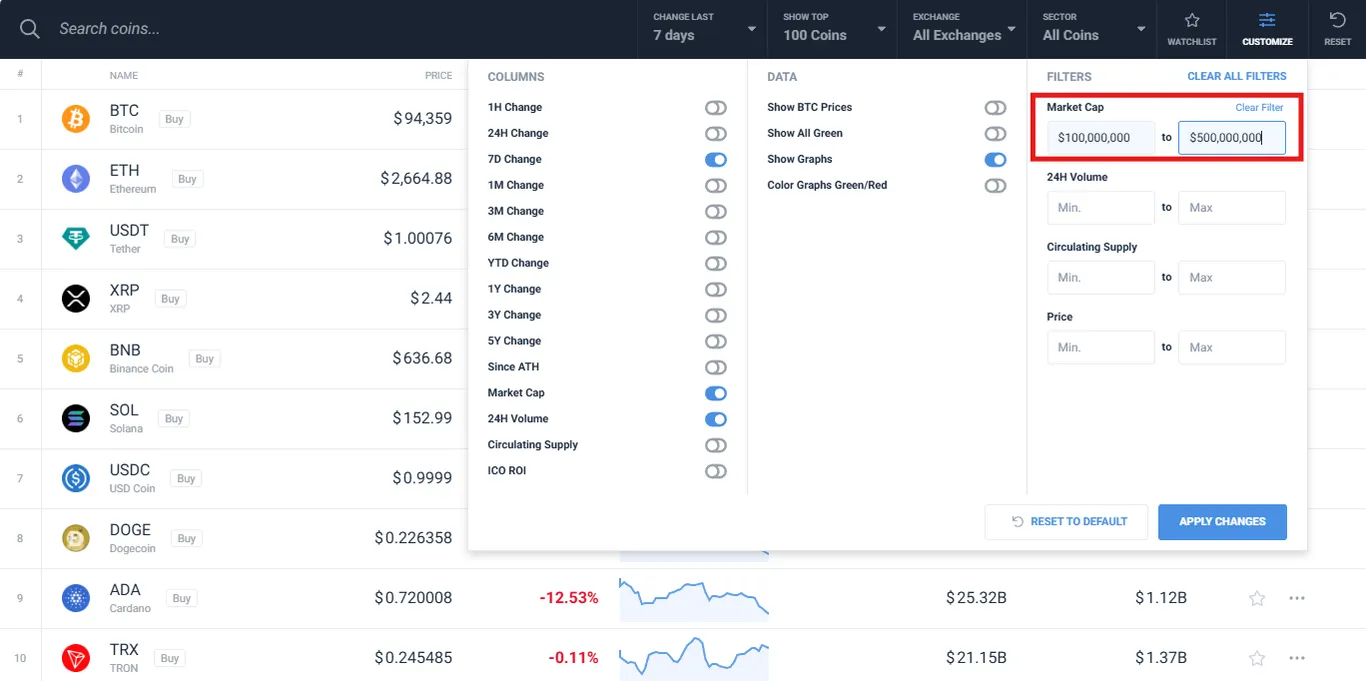The width and height of the screenshot is (1366, 681).
Task: Click the Bitcoin logo icon
Action: pyautogui.click(x=76, y=119)
